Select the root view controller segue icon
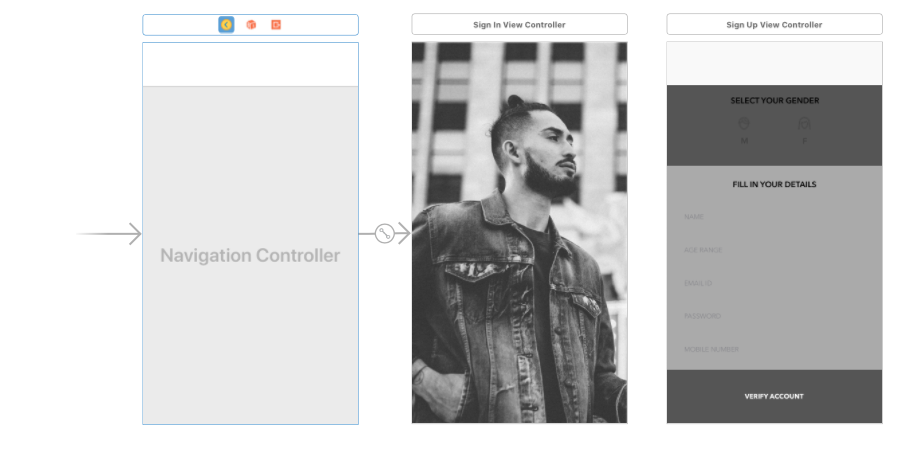Image resolution: width=918 pixels, height=468 pixels. point(384,234)
